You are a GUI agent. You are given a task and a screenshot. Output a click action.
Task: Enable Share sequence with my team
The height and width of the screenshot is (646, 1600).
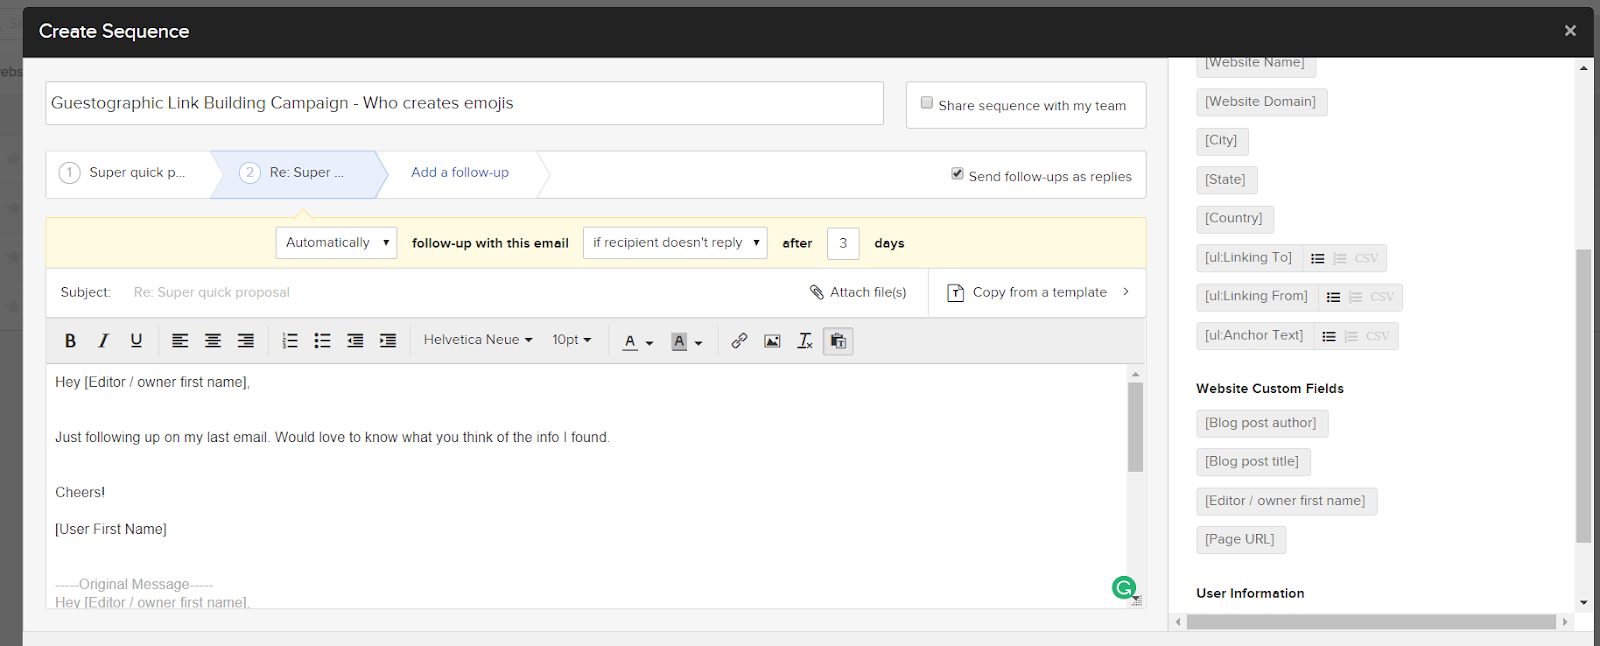(927, 103)
